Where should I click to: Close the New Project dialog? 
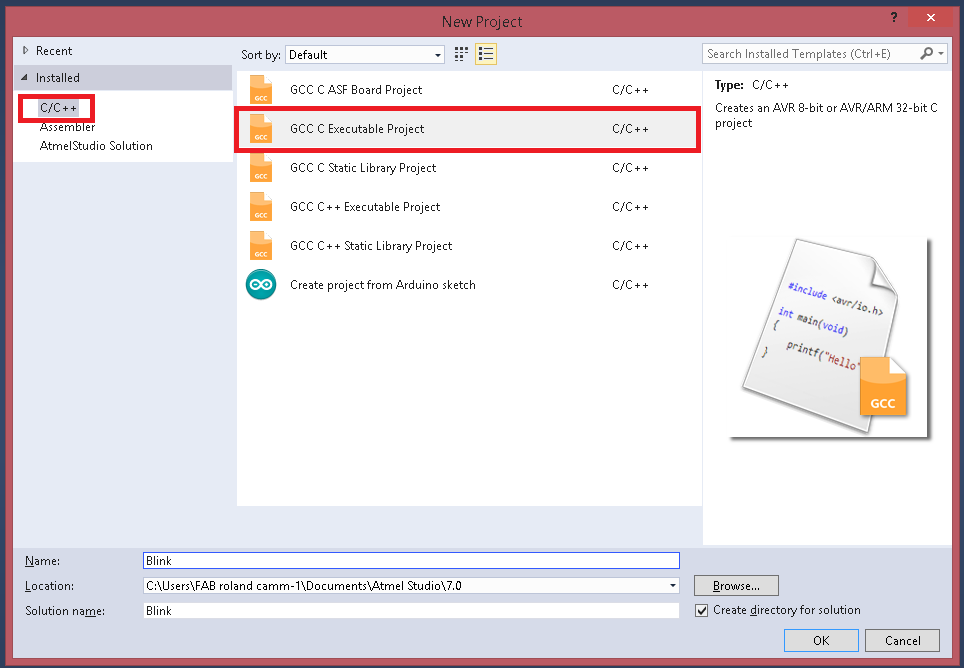tap(930, 17)
